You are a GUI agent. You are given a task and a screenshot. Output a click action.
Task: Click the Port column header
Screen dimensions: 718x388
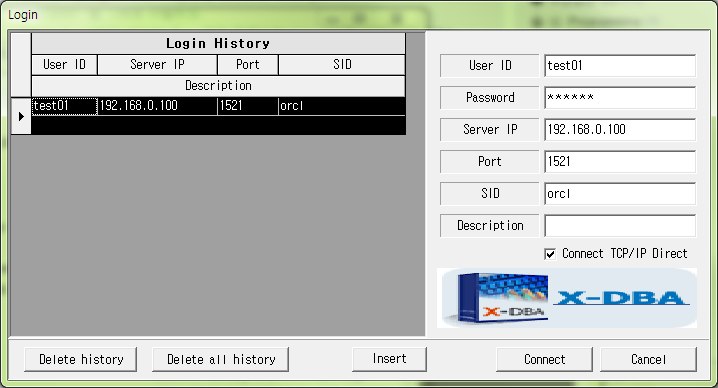[x=248, y=65]
